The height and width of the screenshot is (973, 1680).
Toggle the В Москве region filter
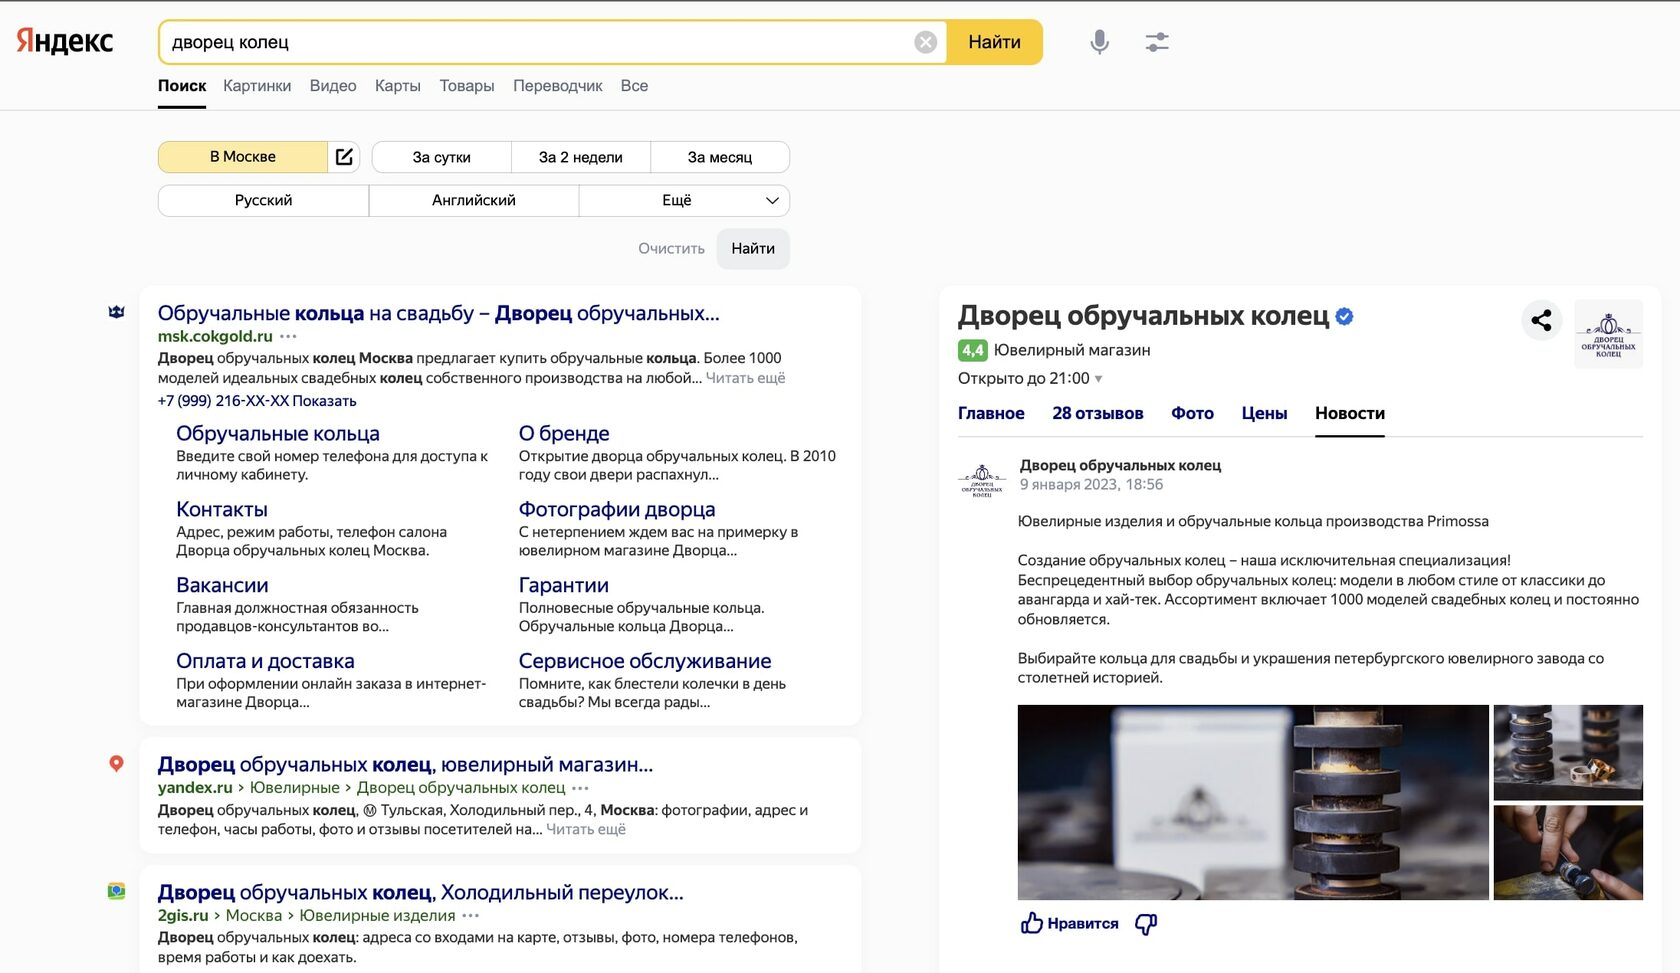coord(243,157)
